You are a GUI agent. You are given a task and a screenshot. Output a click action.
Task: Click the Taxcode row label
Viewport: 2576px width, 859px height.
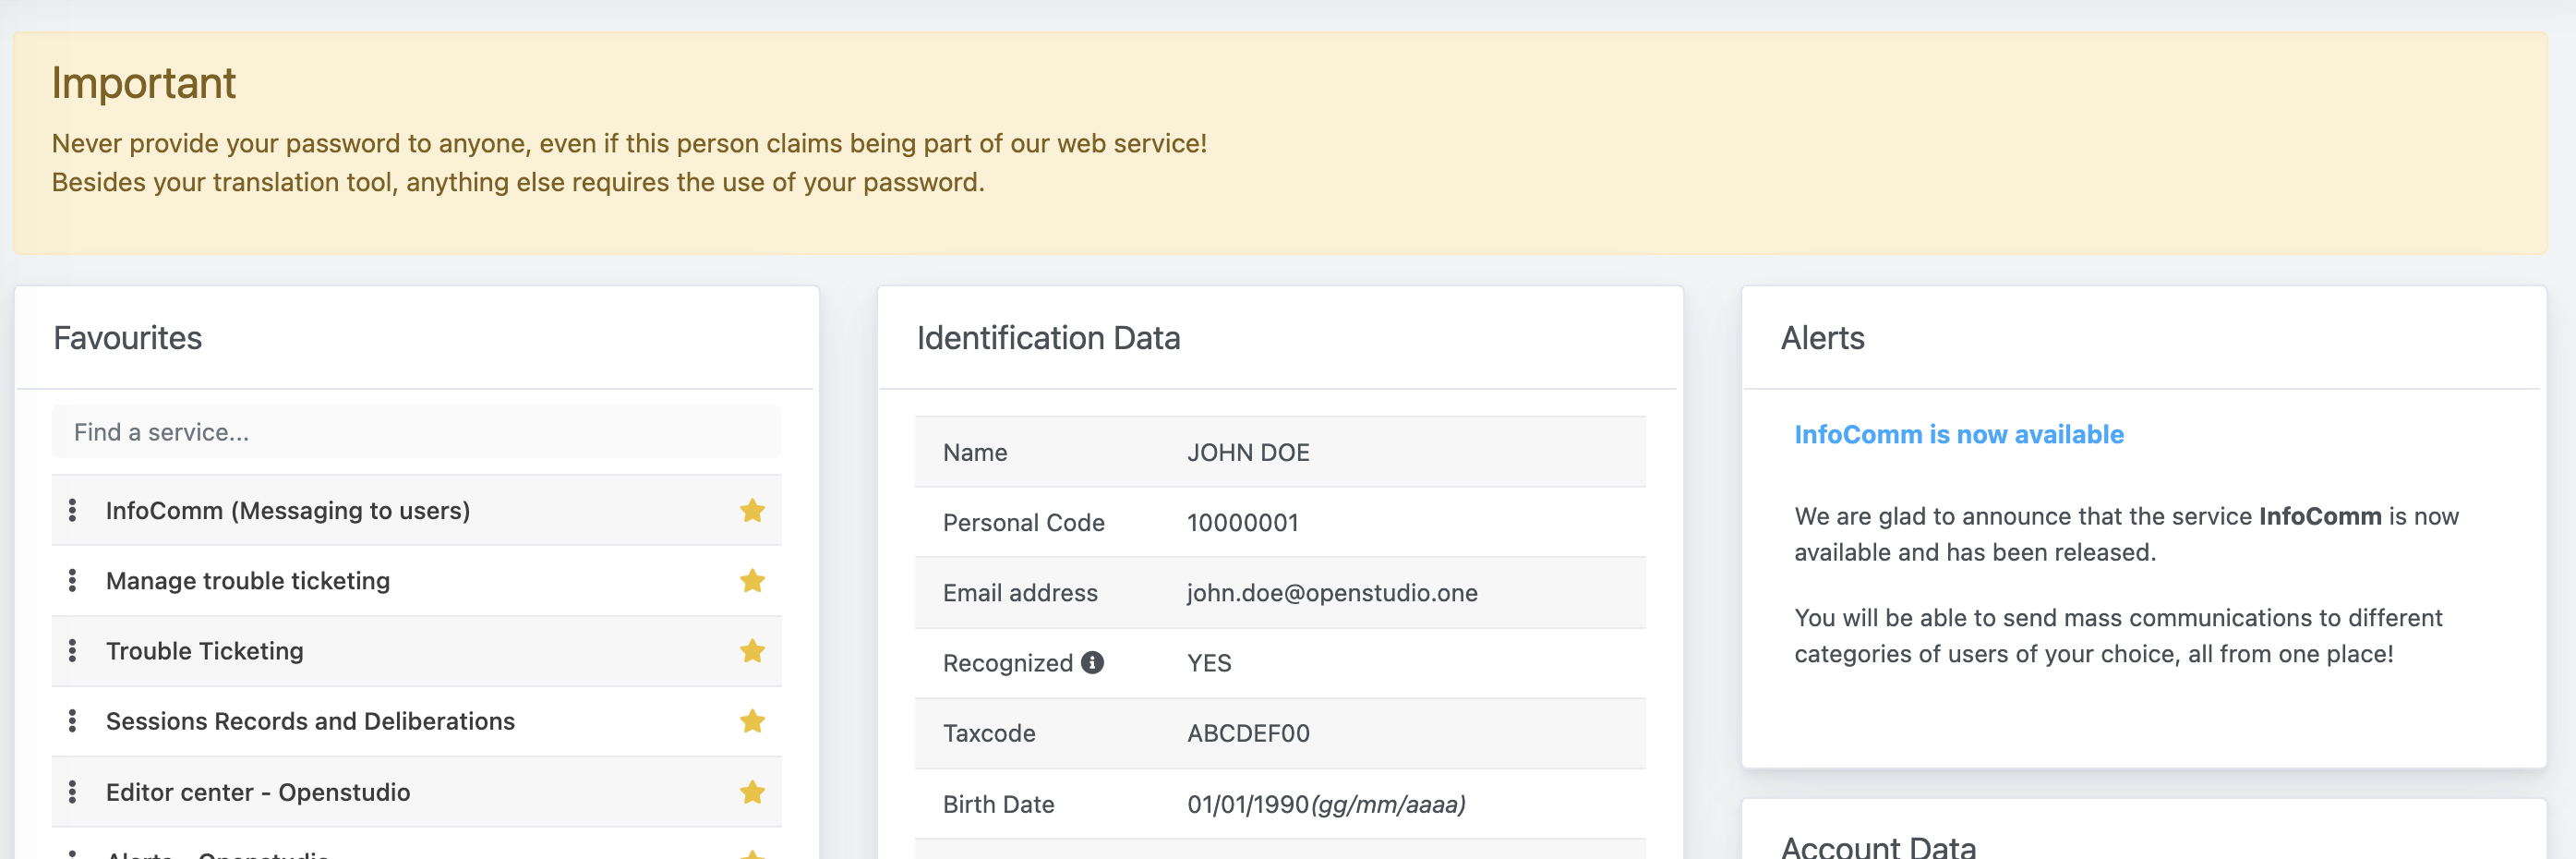tap(989, 733)
